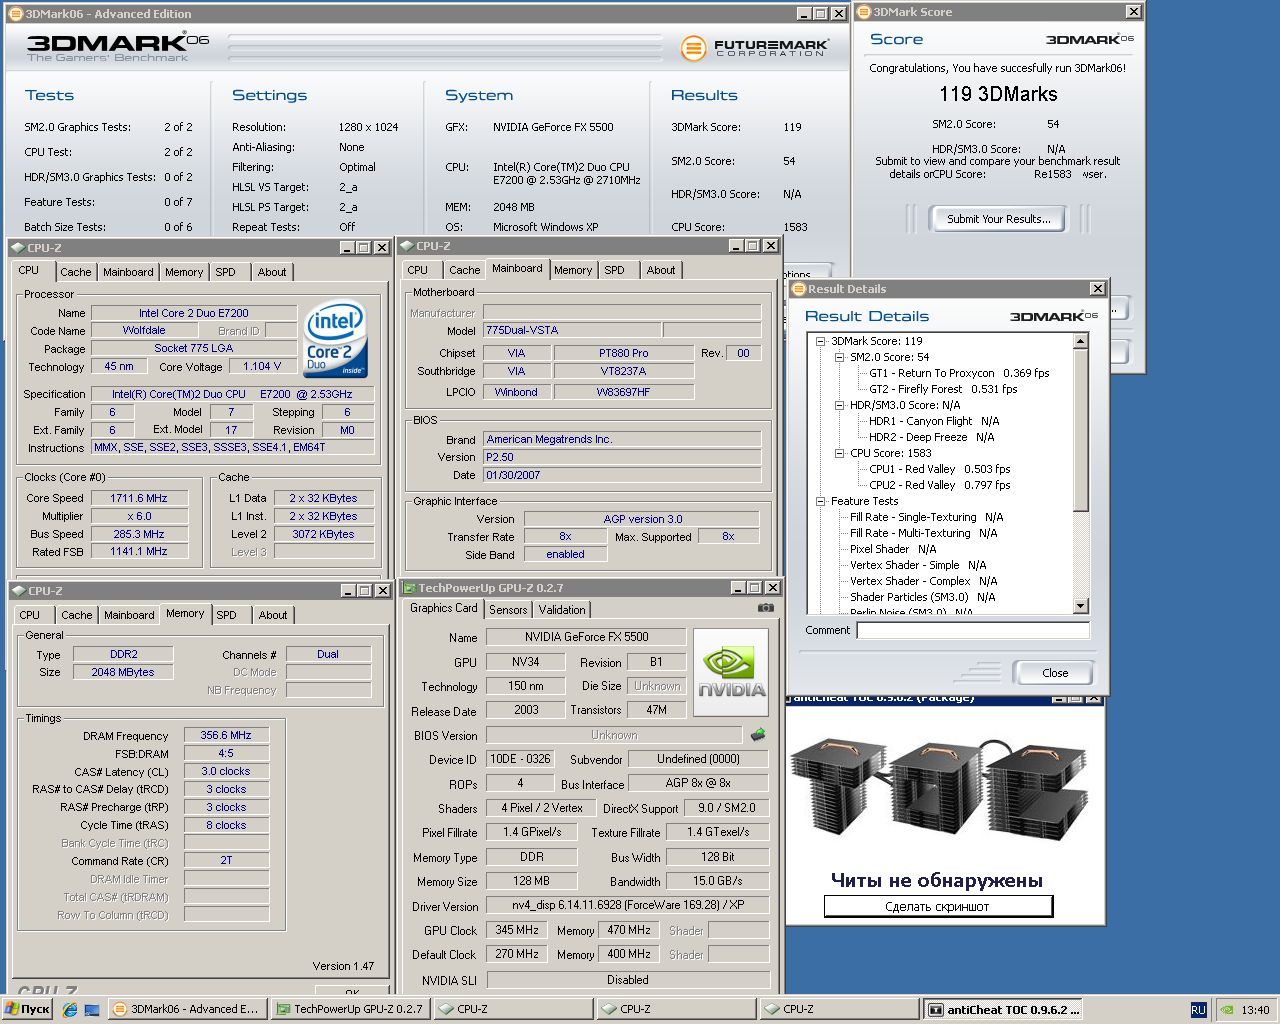Click the GPU-Z camera screenshot icon

point(765,608)
